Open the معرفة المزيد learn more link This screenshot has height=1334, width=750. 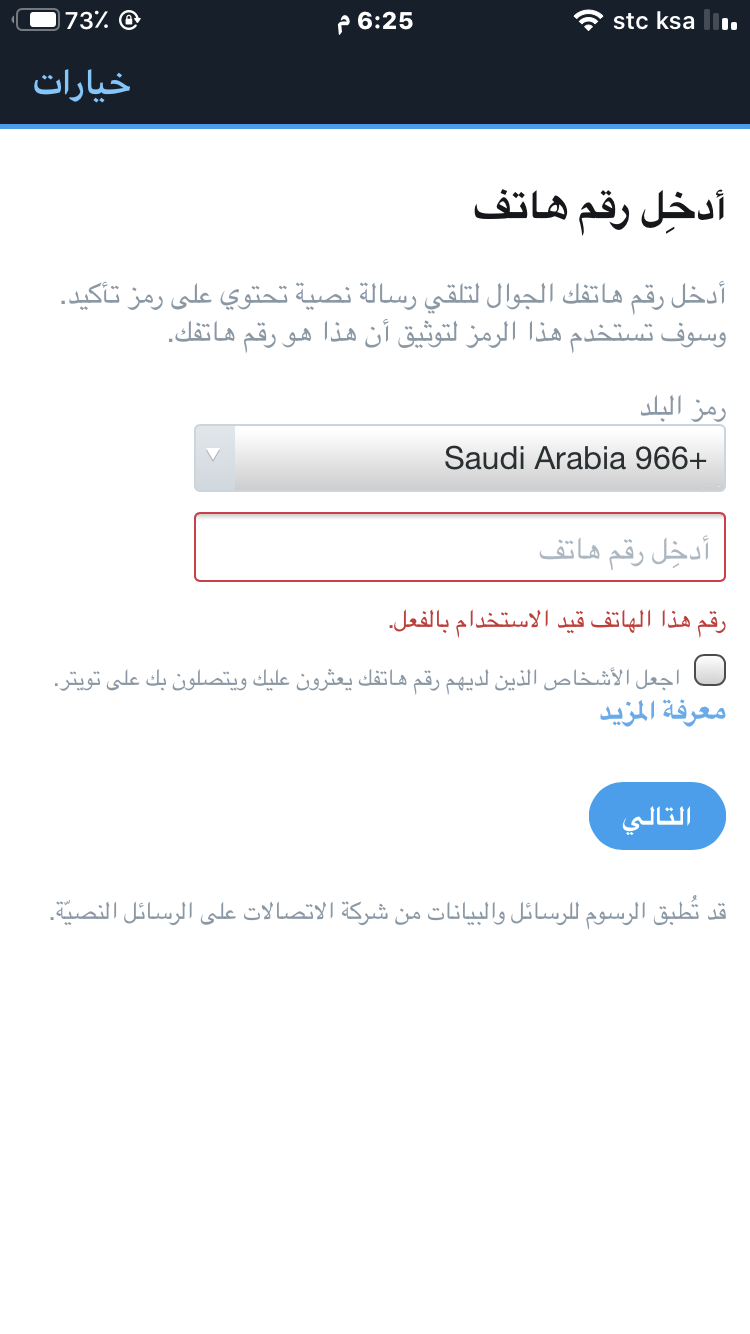662,711
